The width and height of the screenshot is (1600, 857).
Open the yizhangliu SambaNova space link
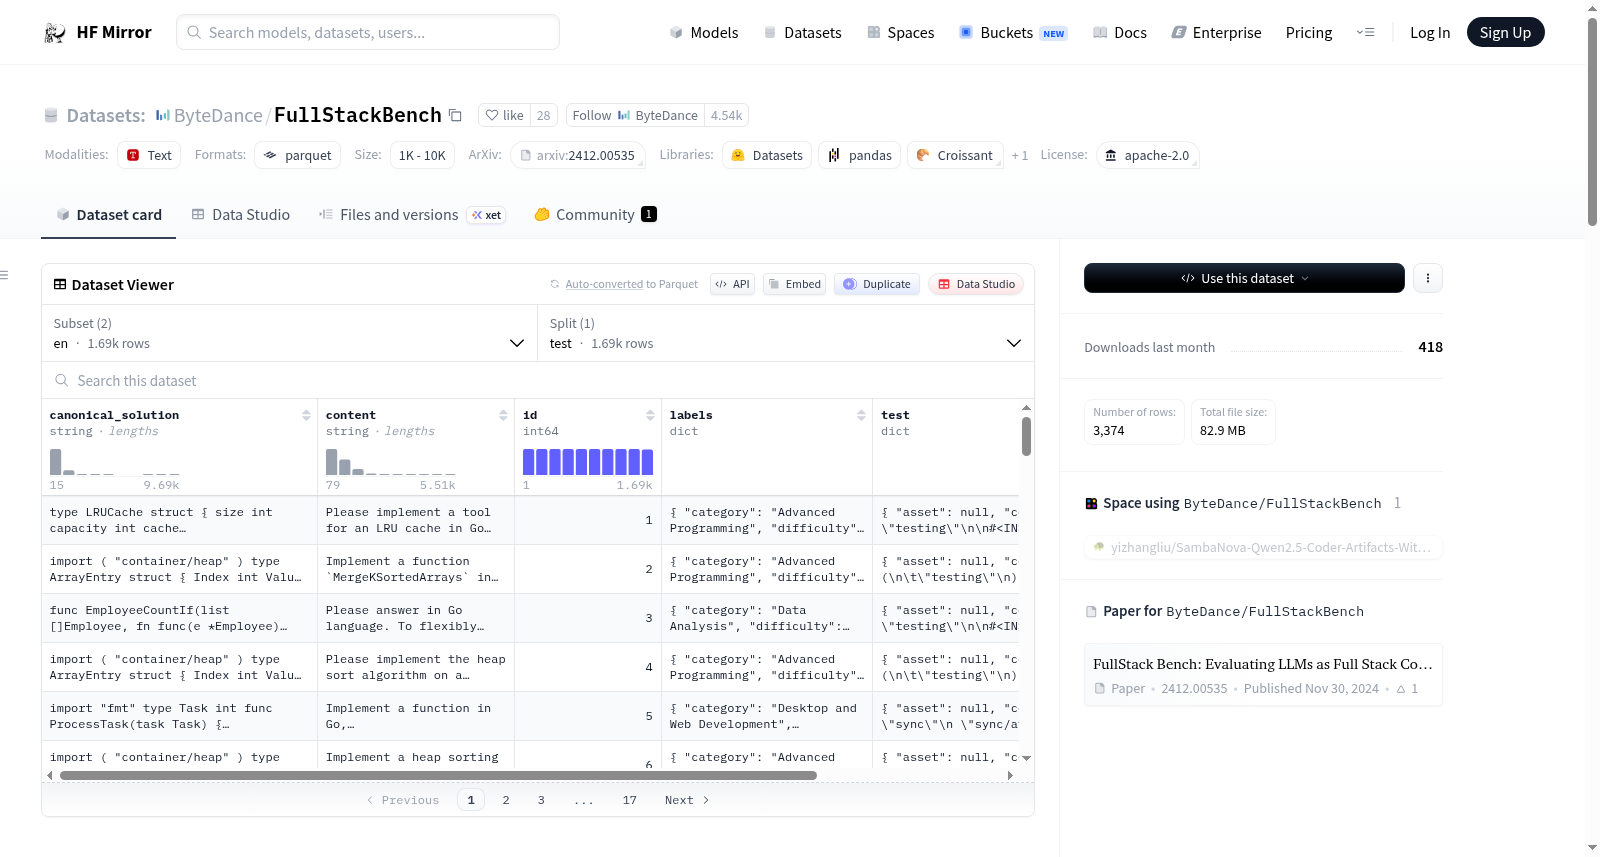pos(1263,547)
